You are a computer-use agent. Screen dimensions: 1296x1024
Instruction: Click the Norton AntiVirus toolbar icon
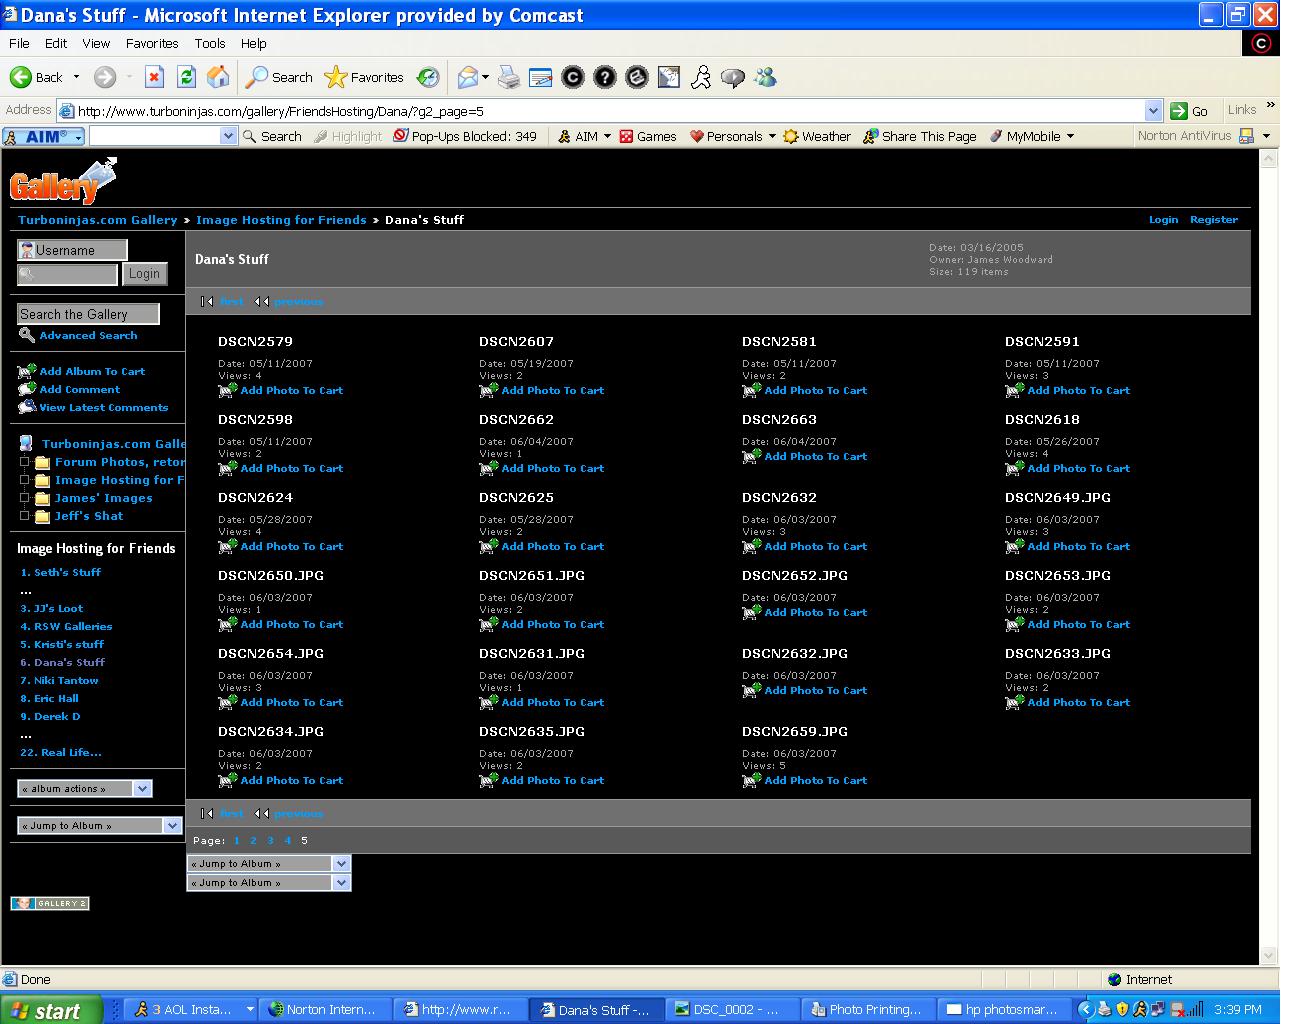pos(1246,136)
